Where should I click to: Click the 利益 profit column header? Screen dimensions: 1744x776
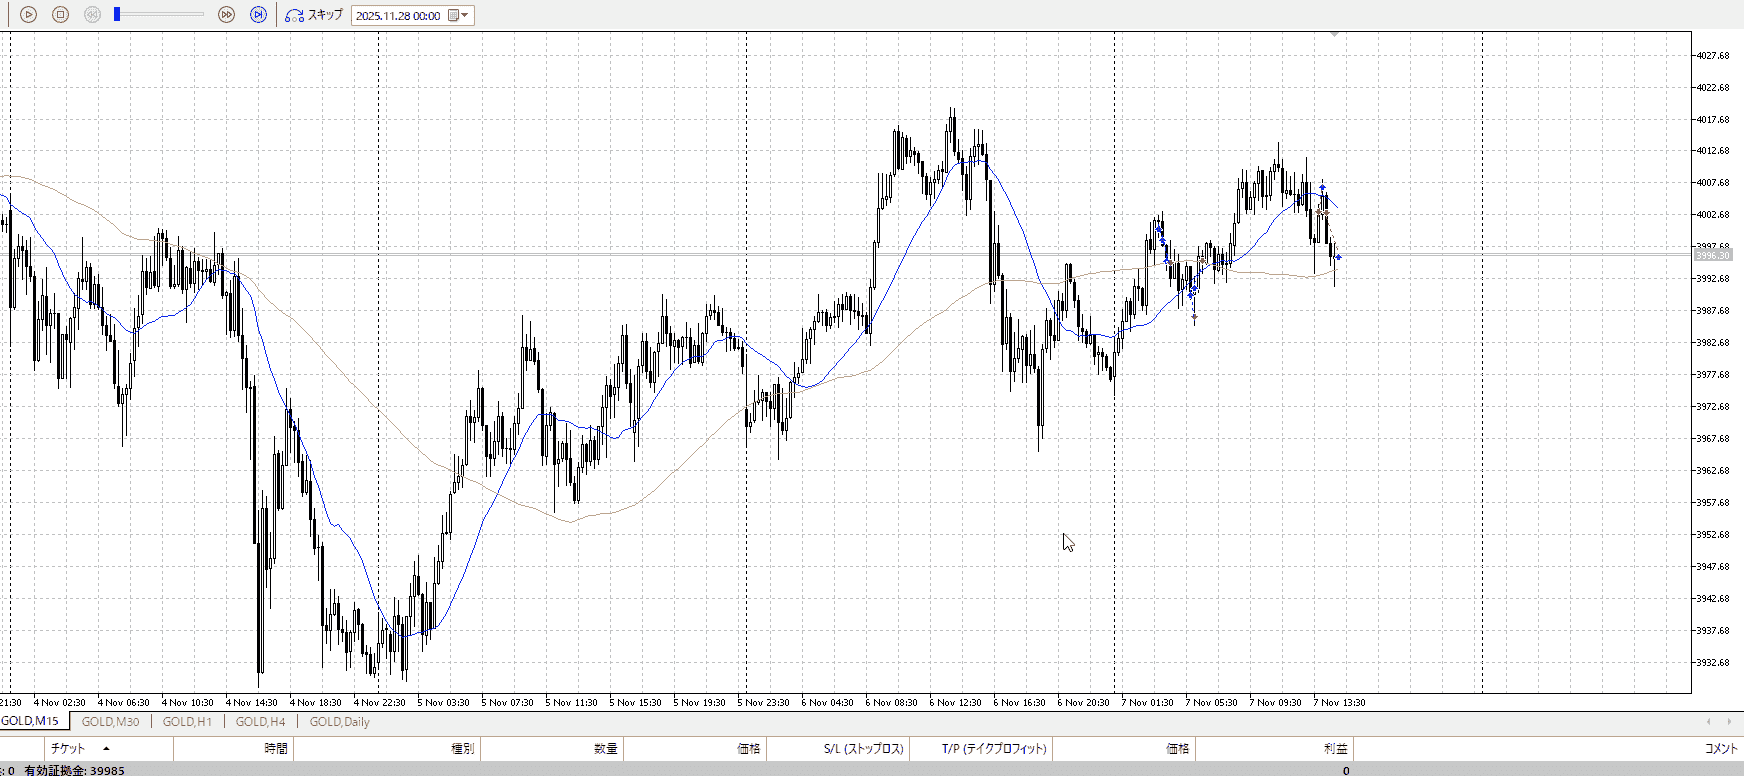coord(1335,748)
